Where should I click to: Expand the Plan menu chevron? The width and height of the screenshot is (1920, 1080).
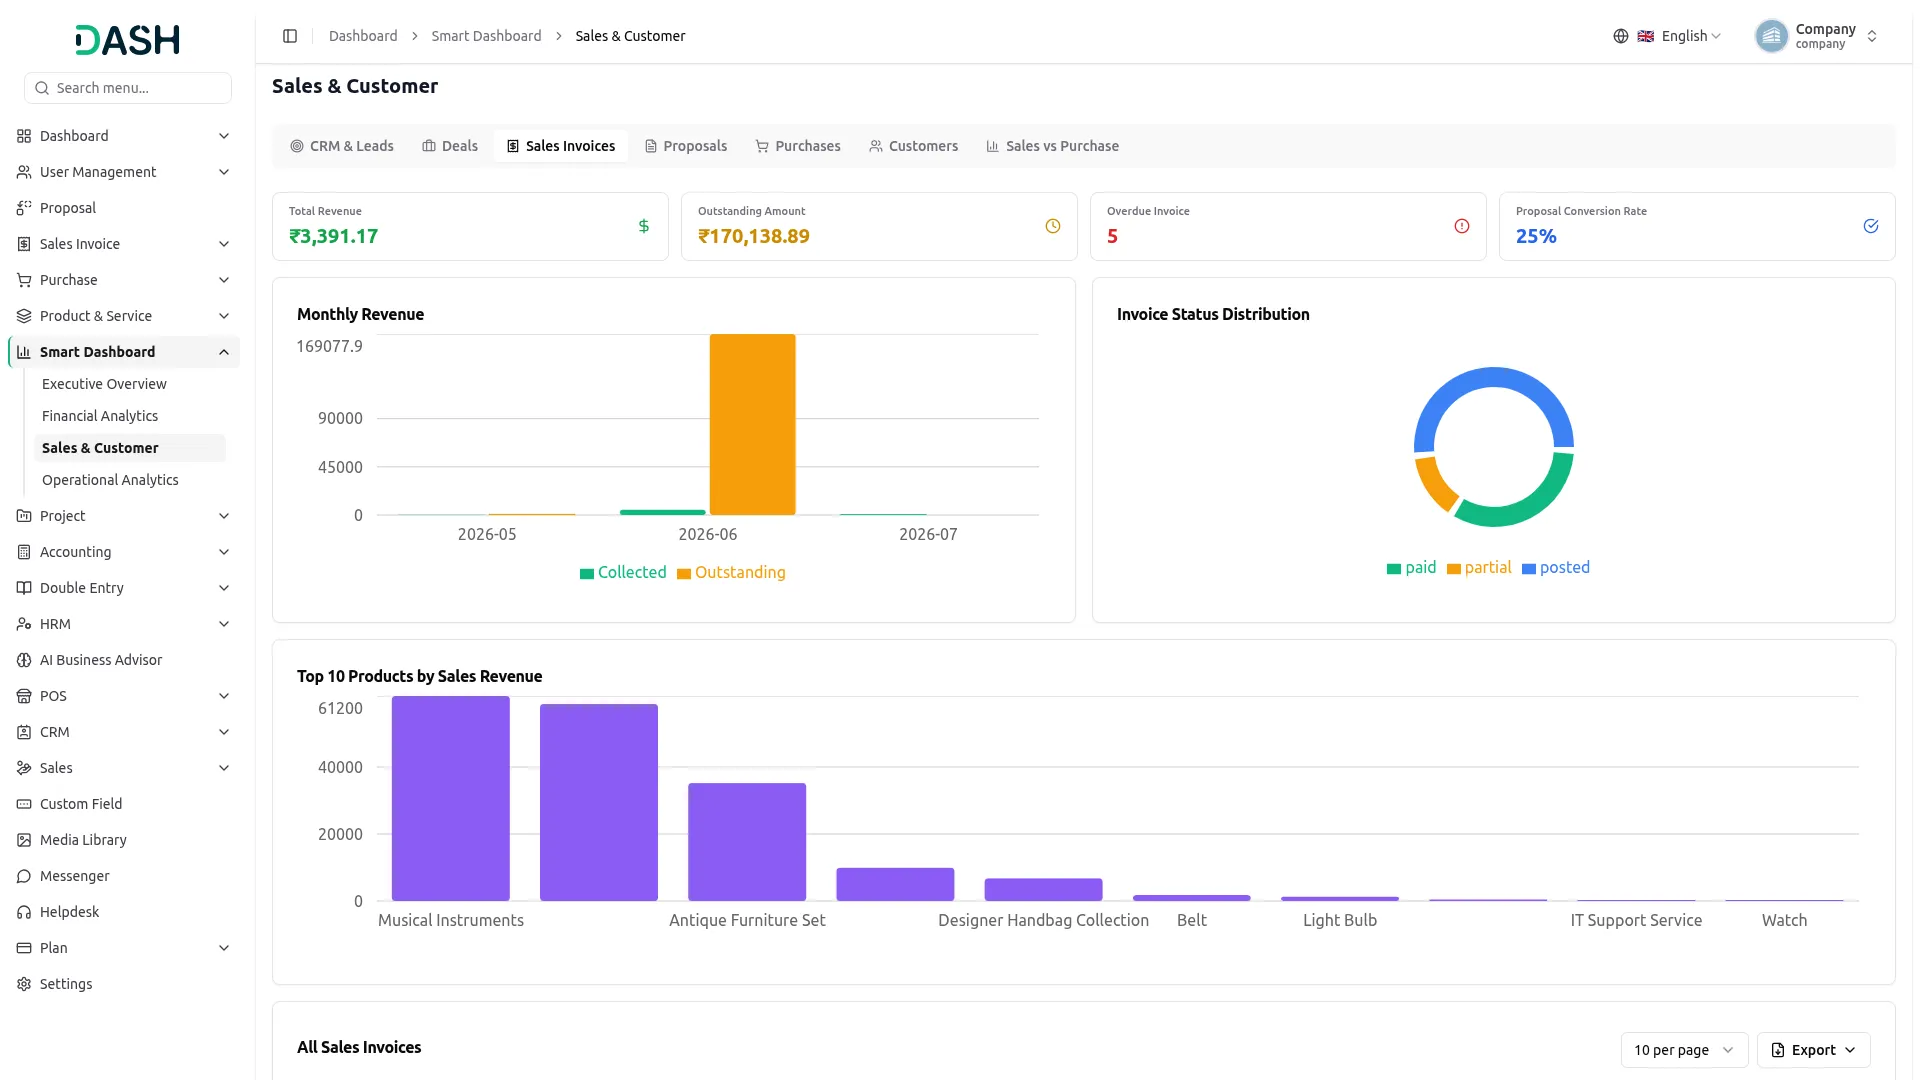(x=224, y=948)
